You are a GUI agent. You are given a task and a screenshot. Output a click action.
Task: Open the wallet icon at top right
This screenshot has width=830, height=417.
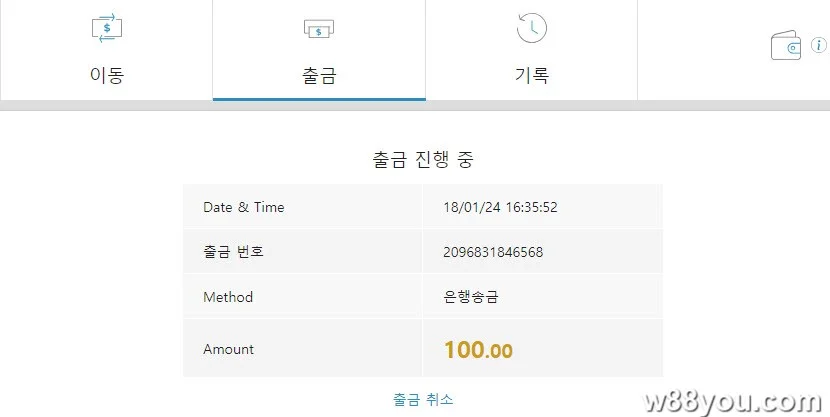tap(787, 46)
